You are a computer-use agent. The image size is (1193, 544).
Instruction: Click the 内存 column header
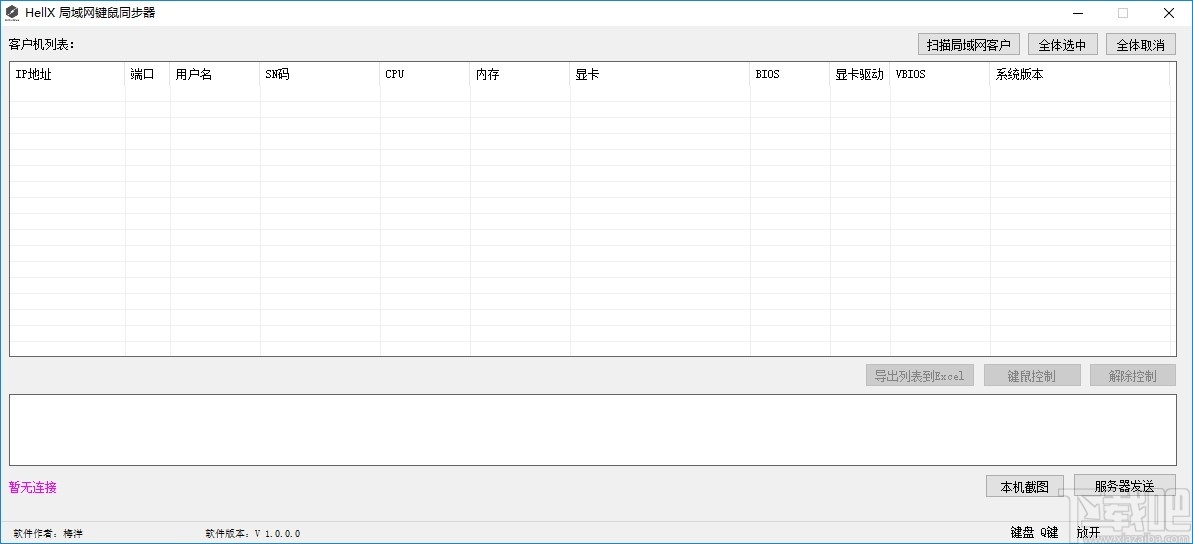coord(520,75)
